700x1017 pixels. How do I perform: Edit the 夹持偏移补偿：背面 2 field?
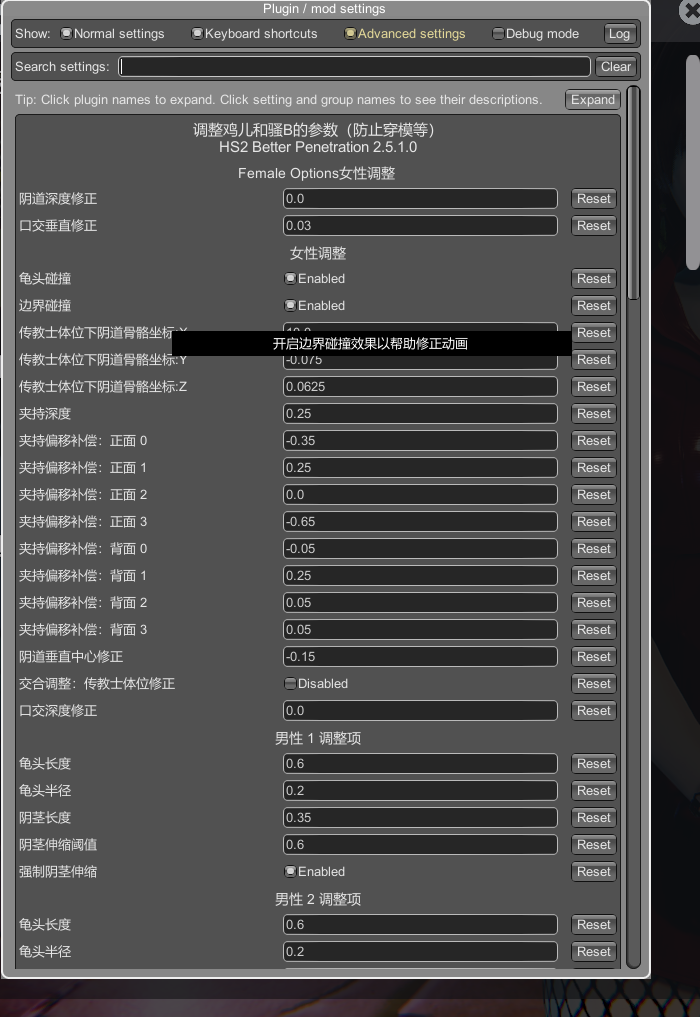pos(420,603)
